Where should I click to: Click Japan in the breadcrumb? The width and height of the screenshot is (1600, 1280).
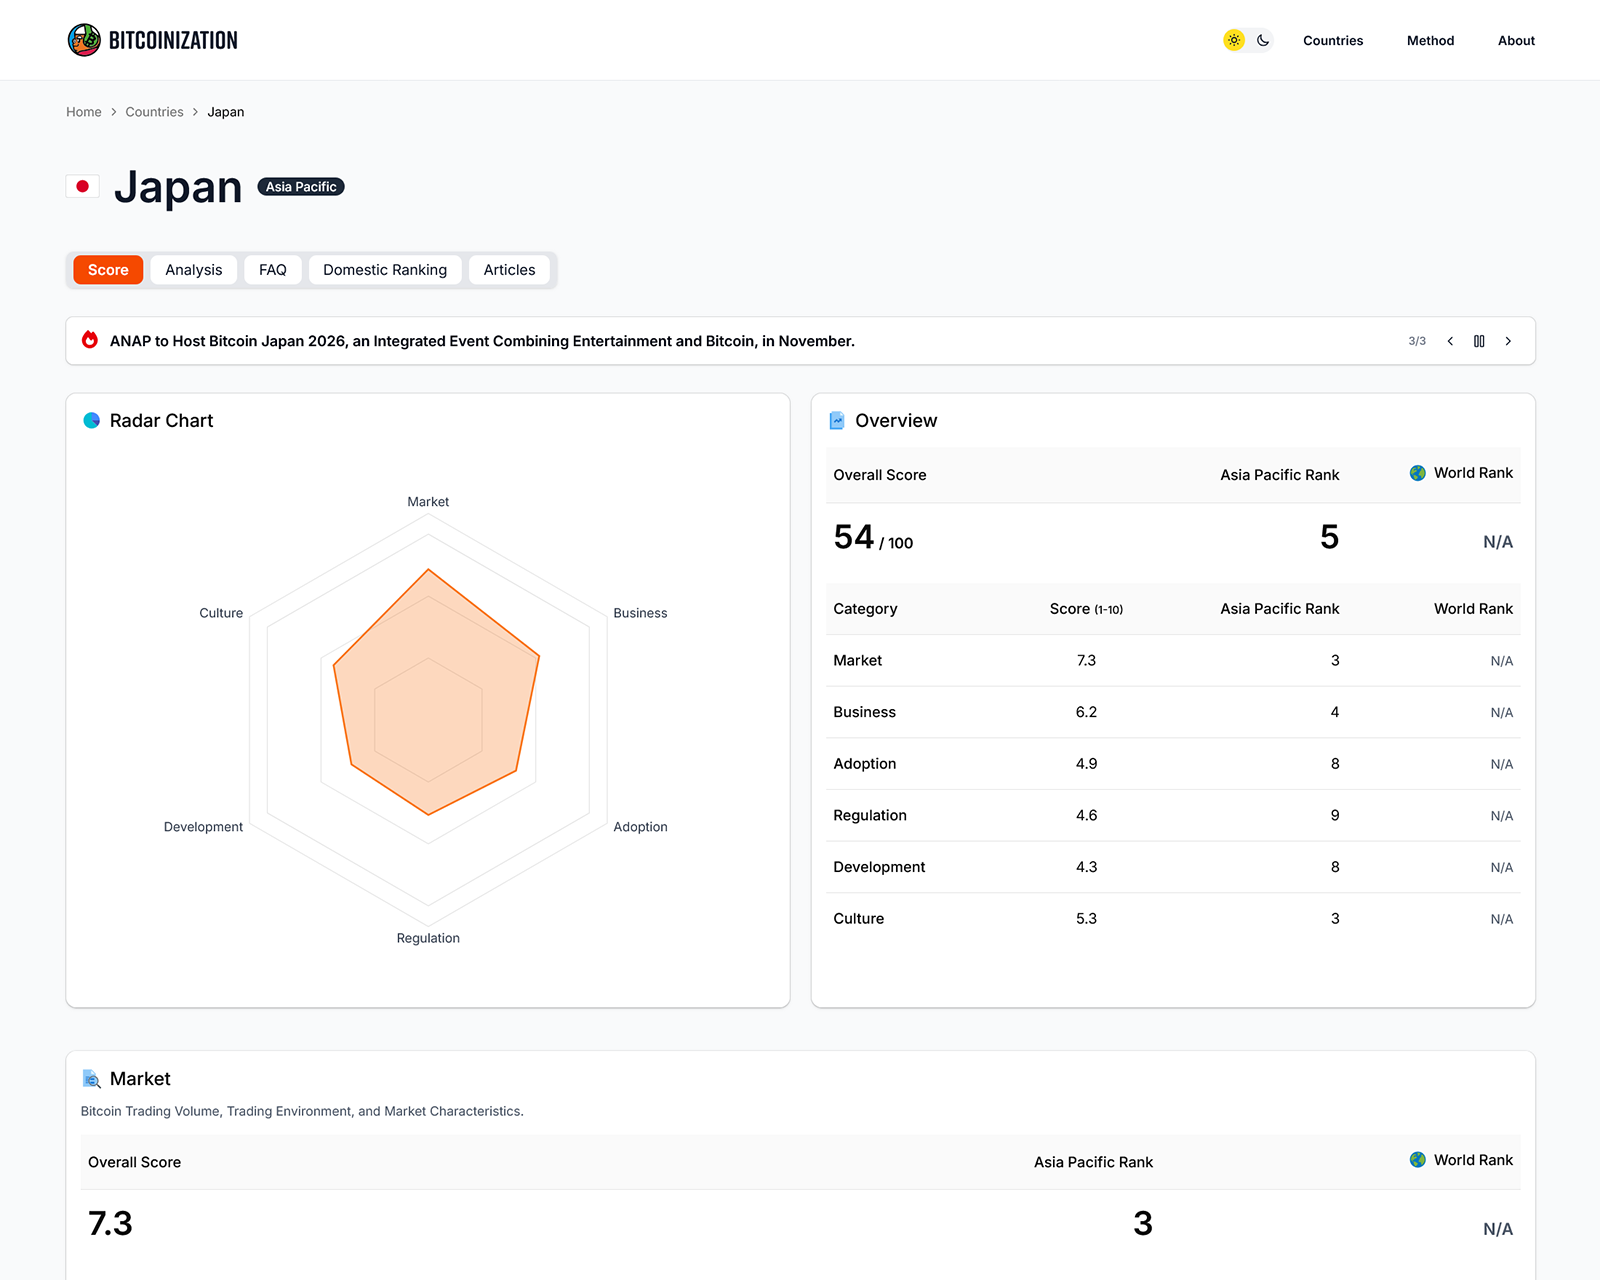tap(226, 112)
